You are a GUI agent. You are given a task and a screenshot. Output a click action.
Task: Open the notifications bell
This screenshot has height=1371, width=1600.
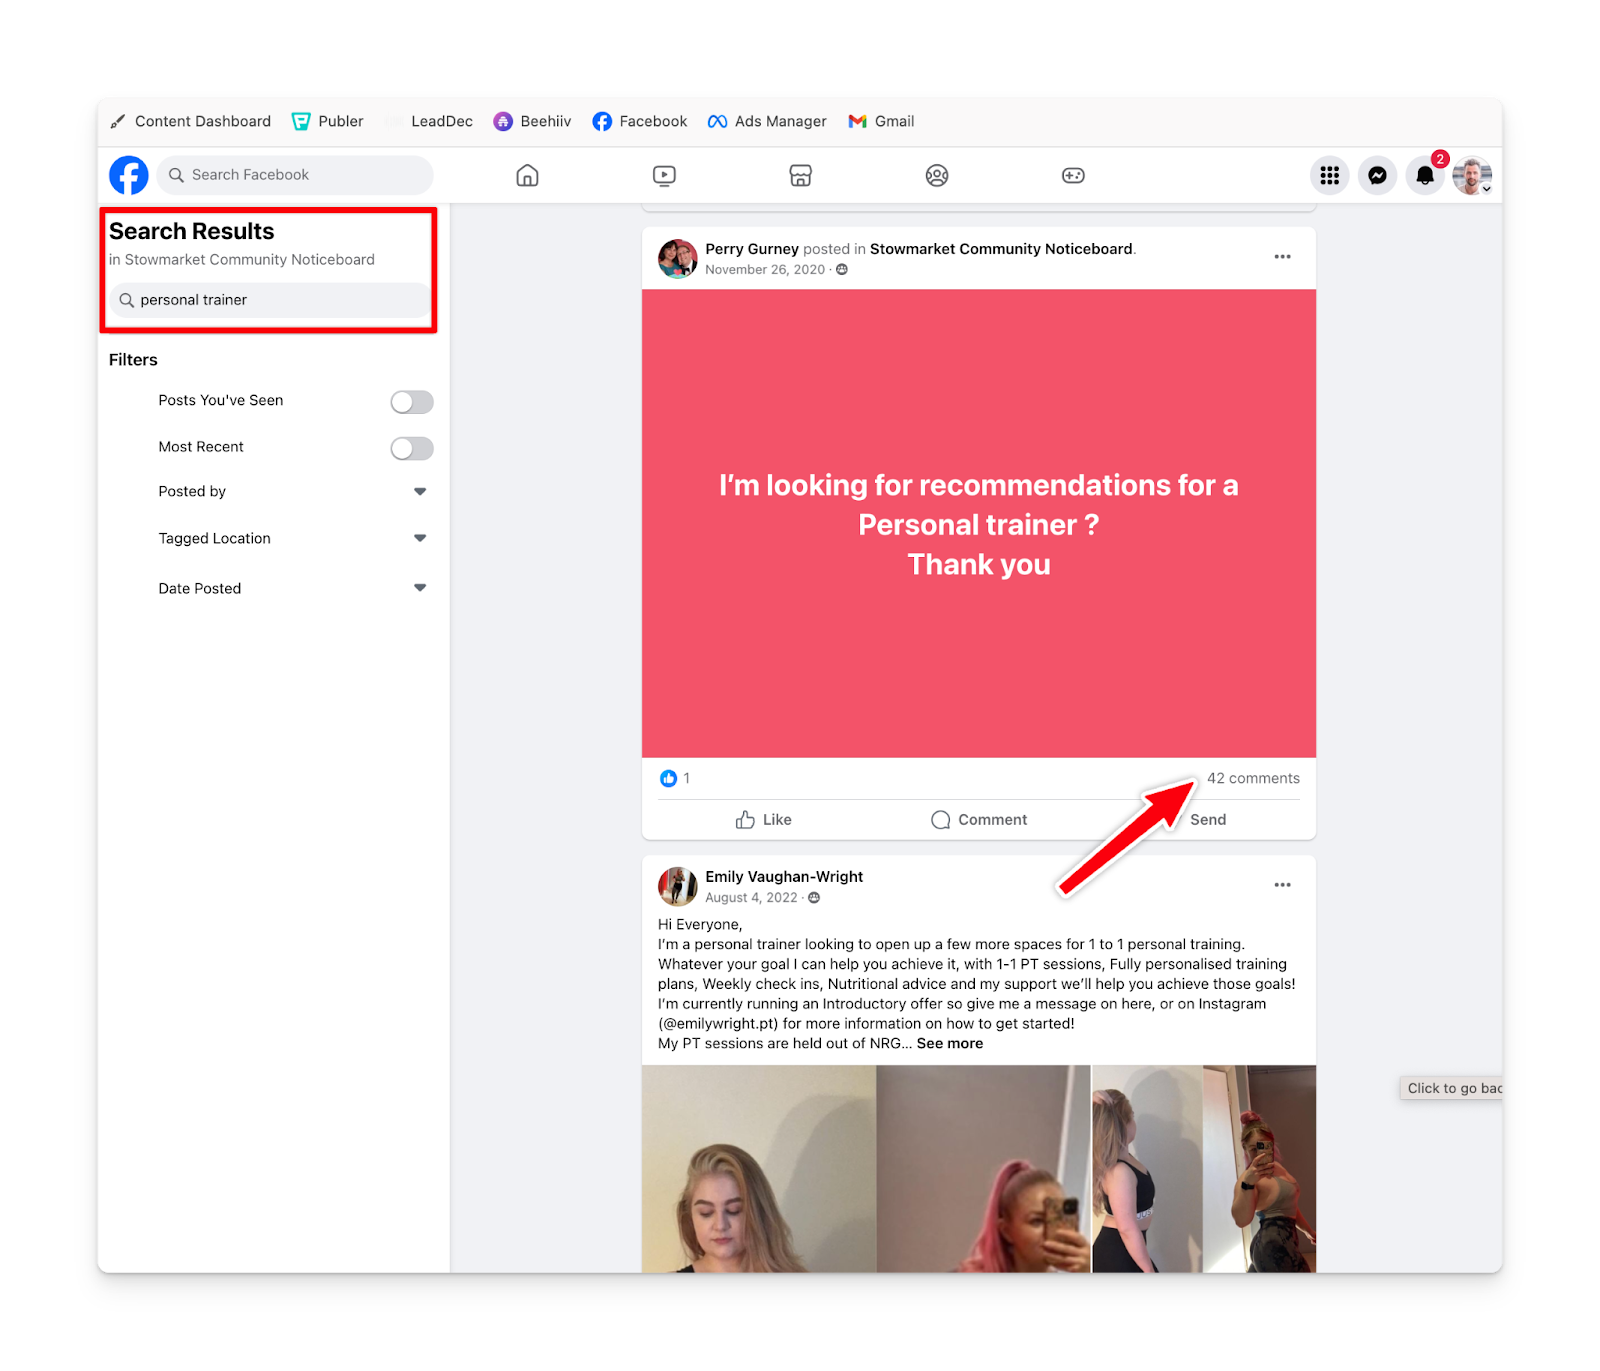point(1425,176)
